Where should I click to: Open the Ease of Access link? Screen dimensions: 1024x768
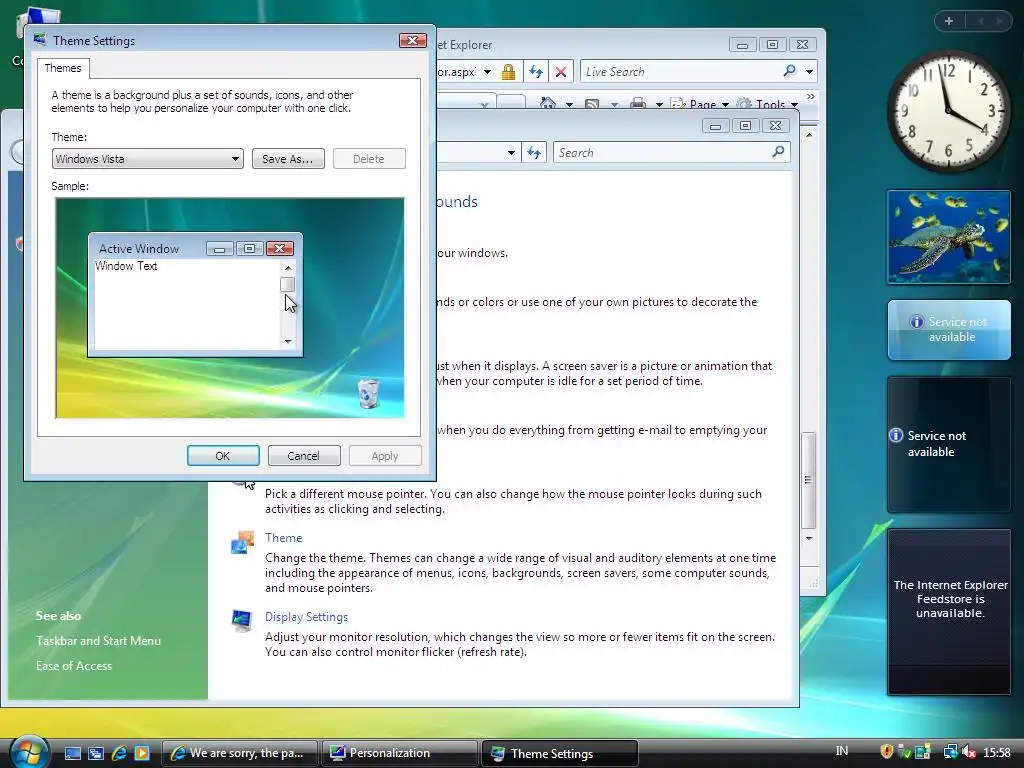tap(74, 665)
